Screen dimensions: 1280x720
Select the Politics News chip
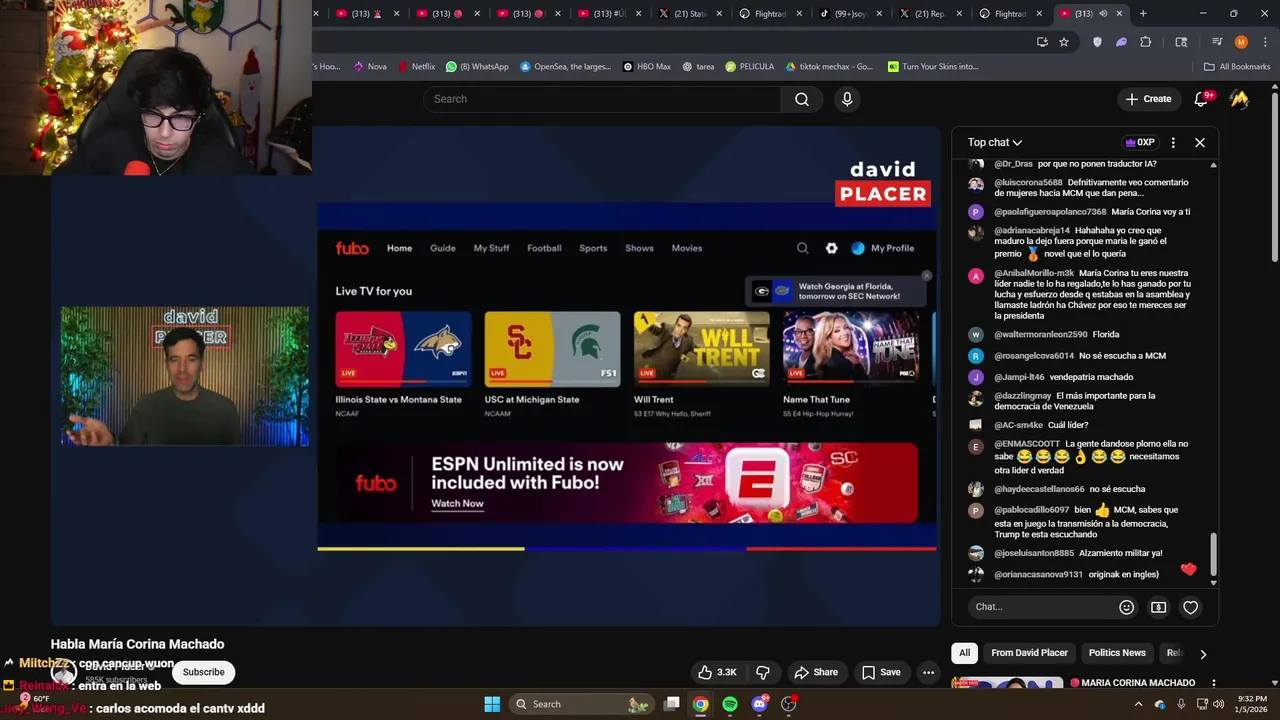click(x=1117, y=653)
